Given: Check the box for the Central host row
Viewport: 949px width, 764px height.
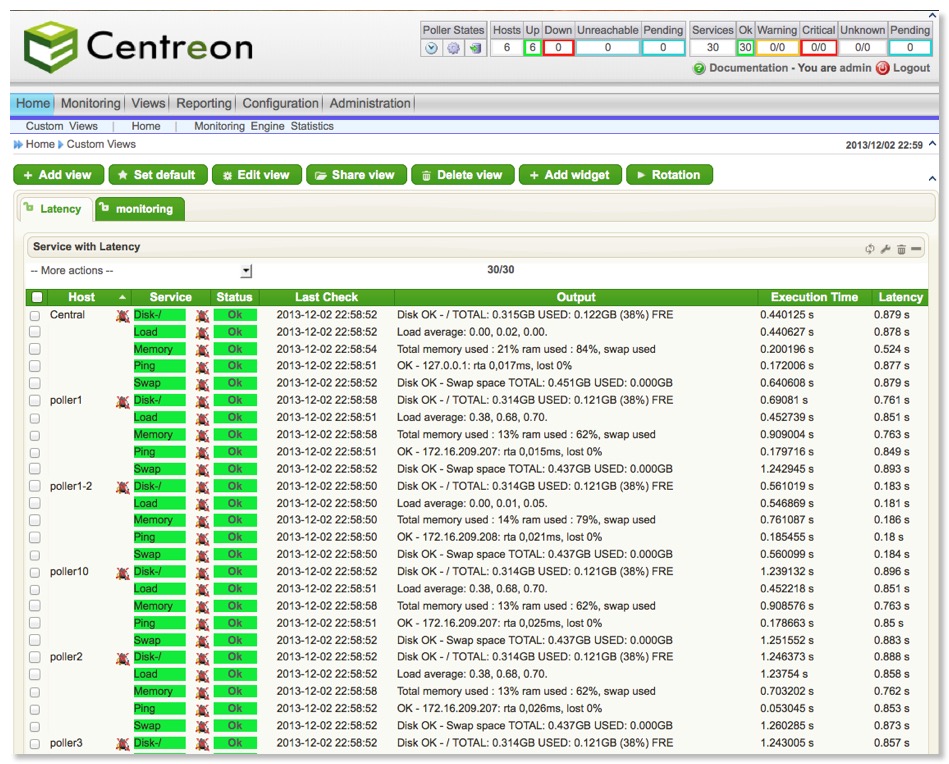Looking at the screenshot, I should coord(35,315).
